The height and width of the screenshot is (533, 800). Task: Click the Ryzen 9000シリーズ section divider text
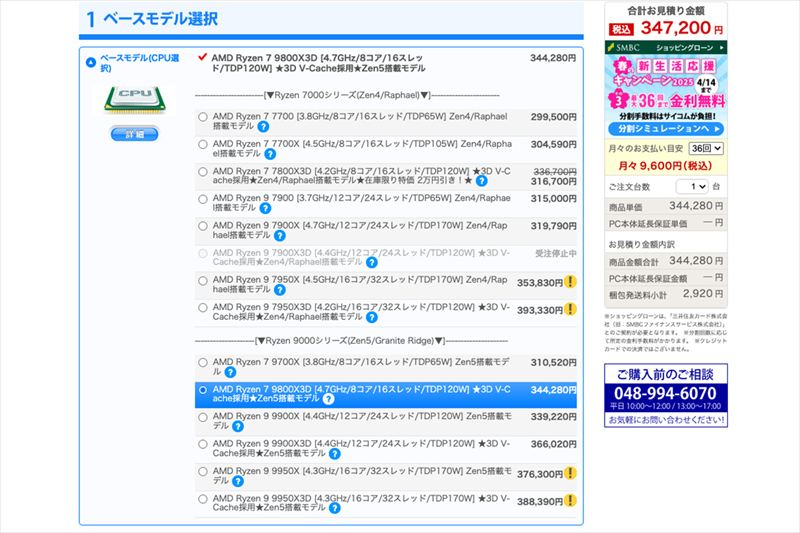click(350, 341)
